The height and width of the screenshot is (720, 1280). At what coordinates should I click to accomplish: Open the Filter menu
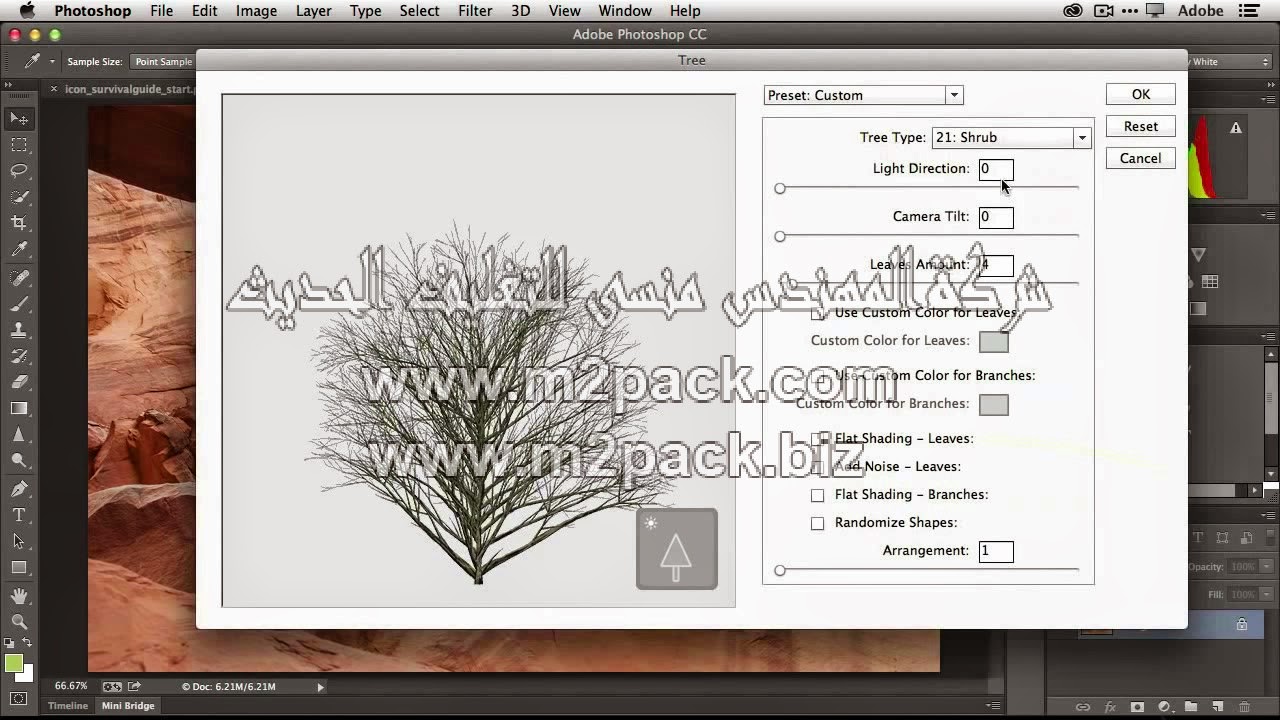pos(475,11)
